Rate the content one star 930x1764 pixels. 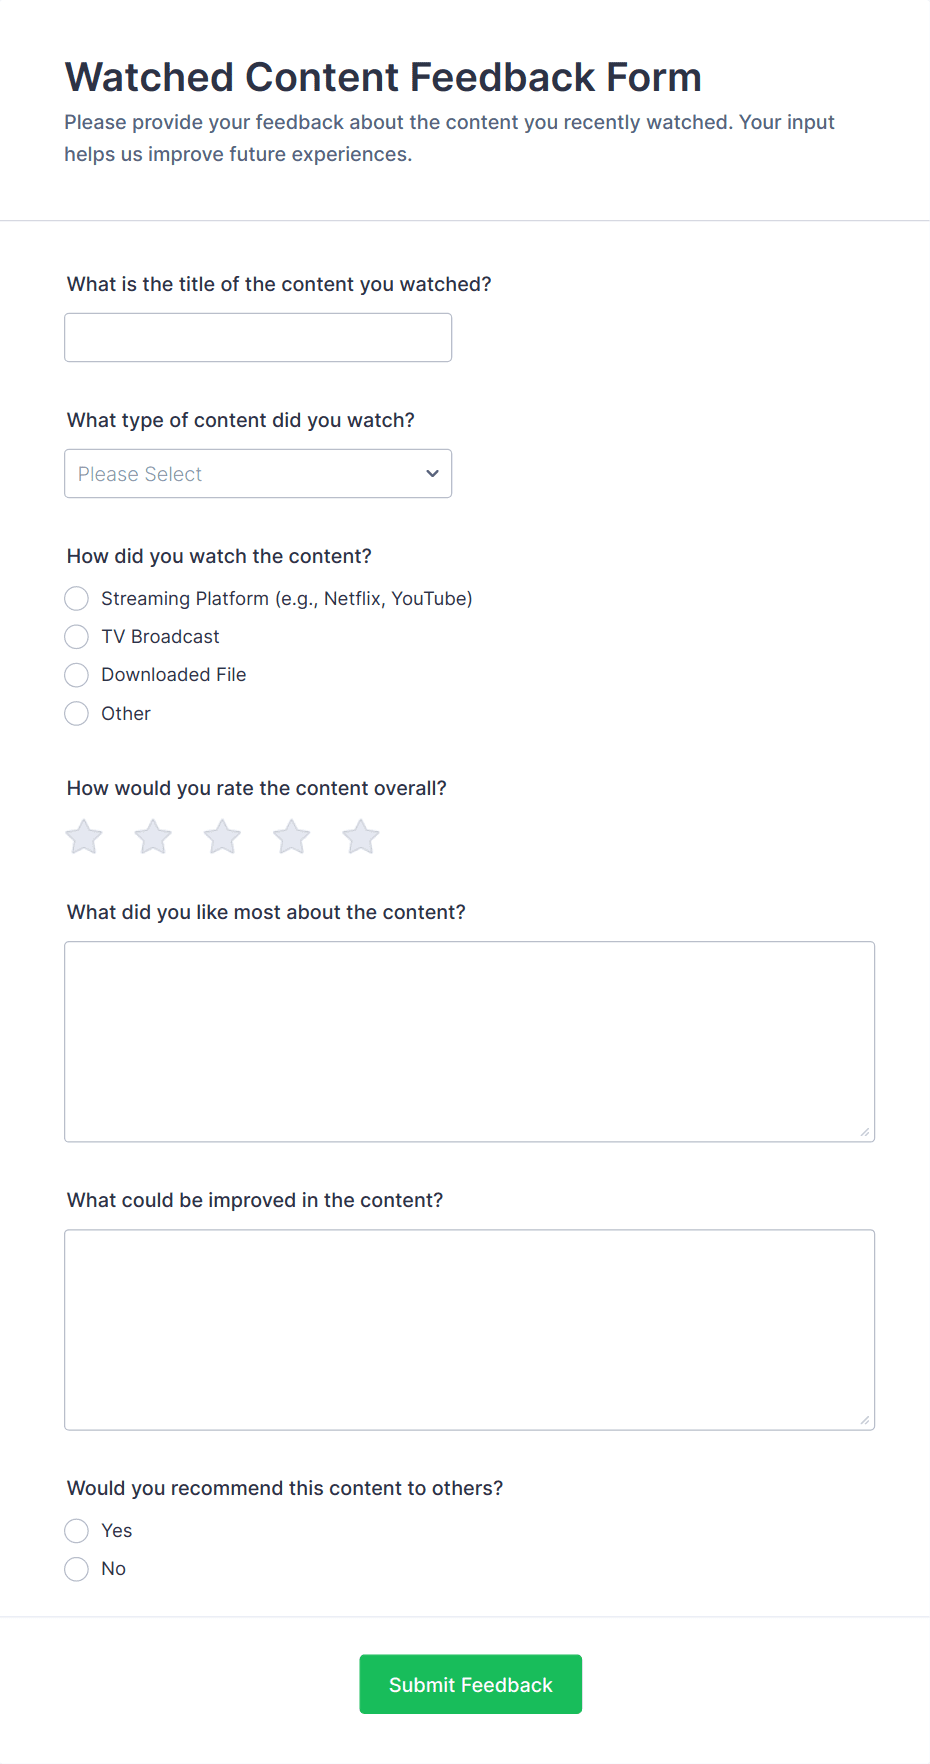click(x=84, y=837)
